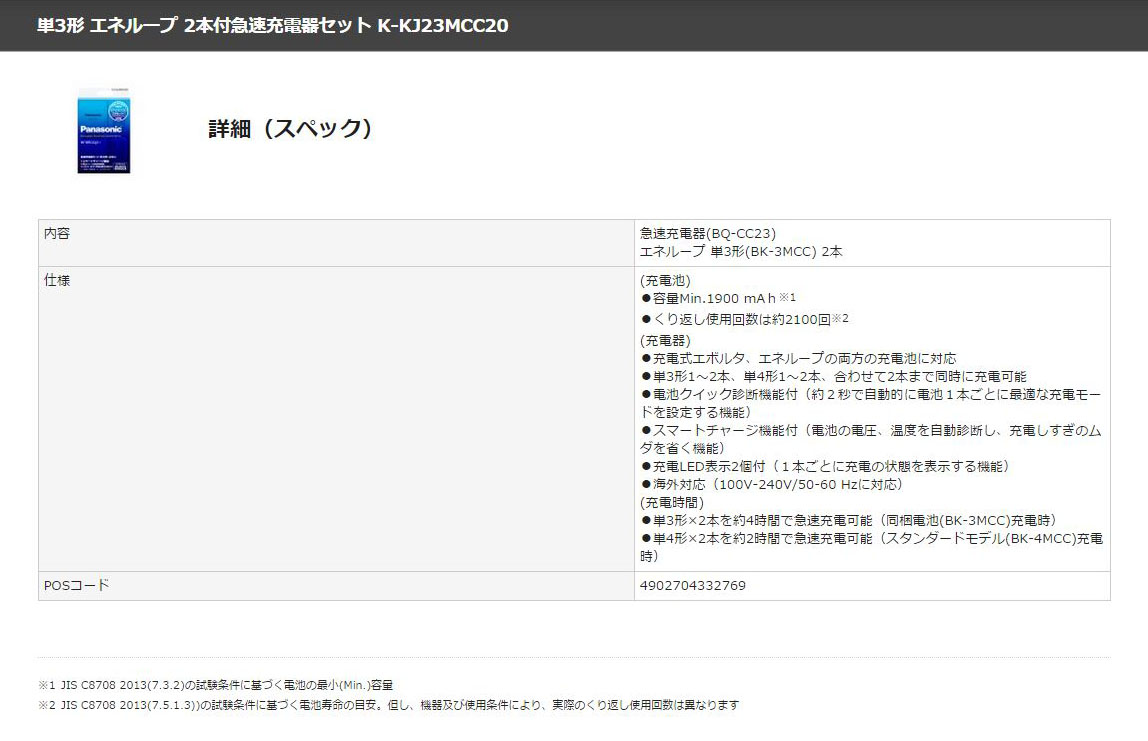Viewport: 1148px width, 741px height.
Task: Select the POSコード row label
Action: point(77,586)
